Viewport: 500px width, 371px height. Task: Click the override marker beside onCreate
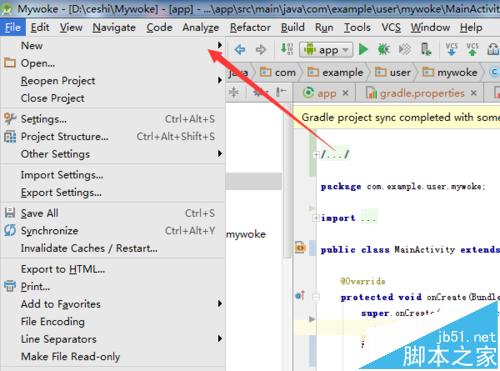[300, 295]
